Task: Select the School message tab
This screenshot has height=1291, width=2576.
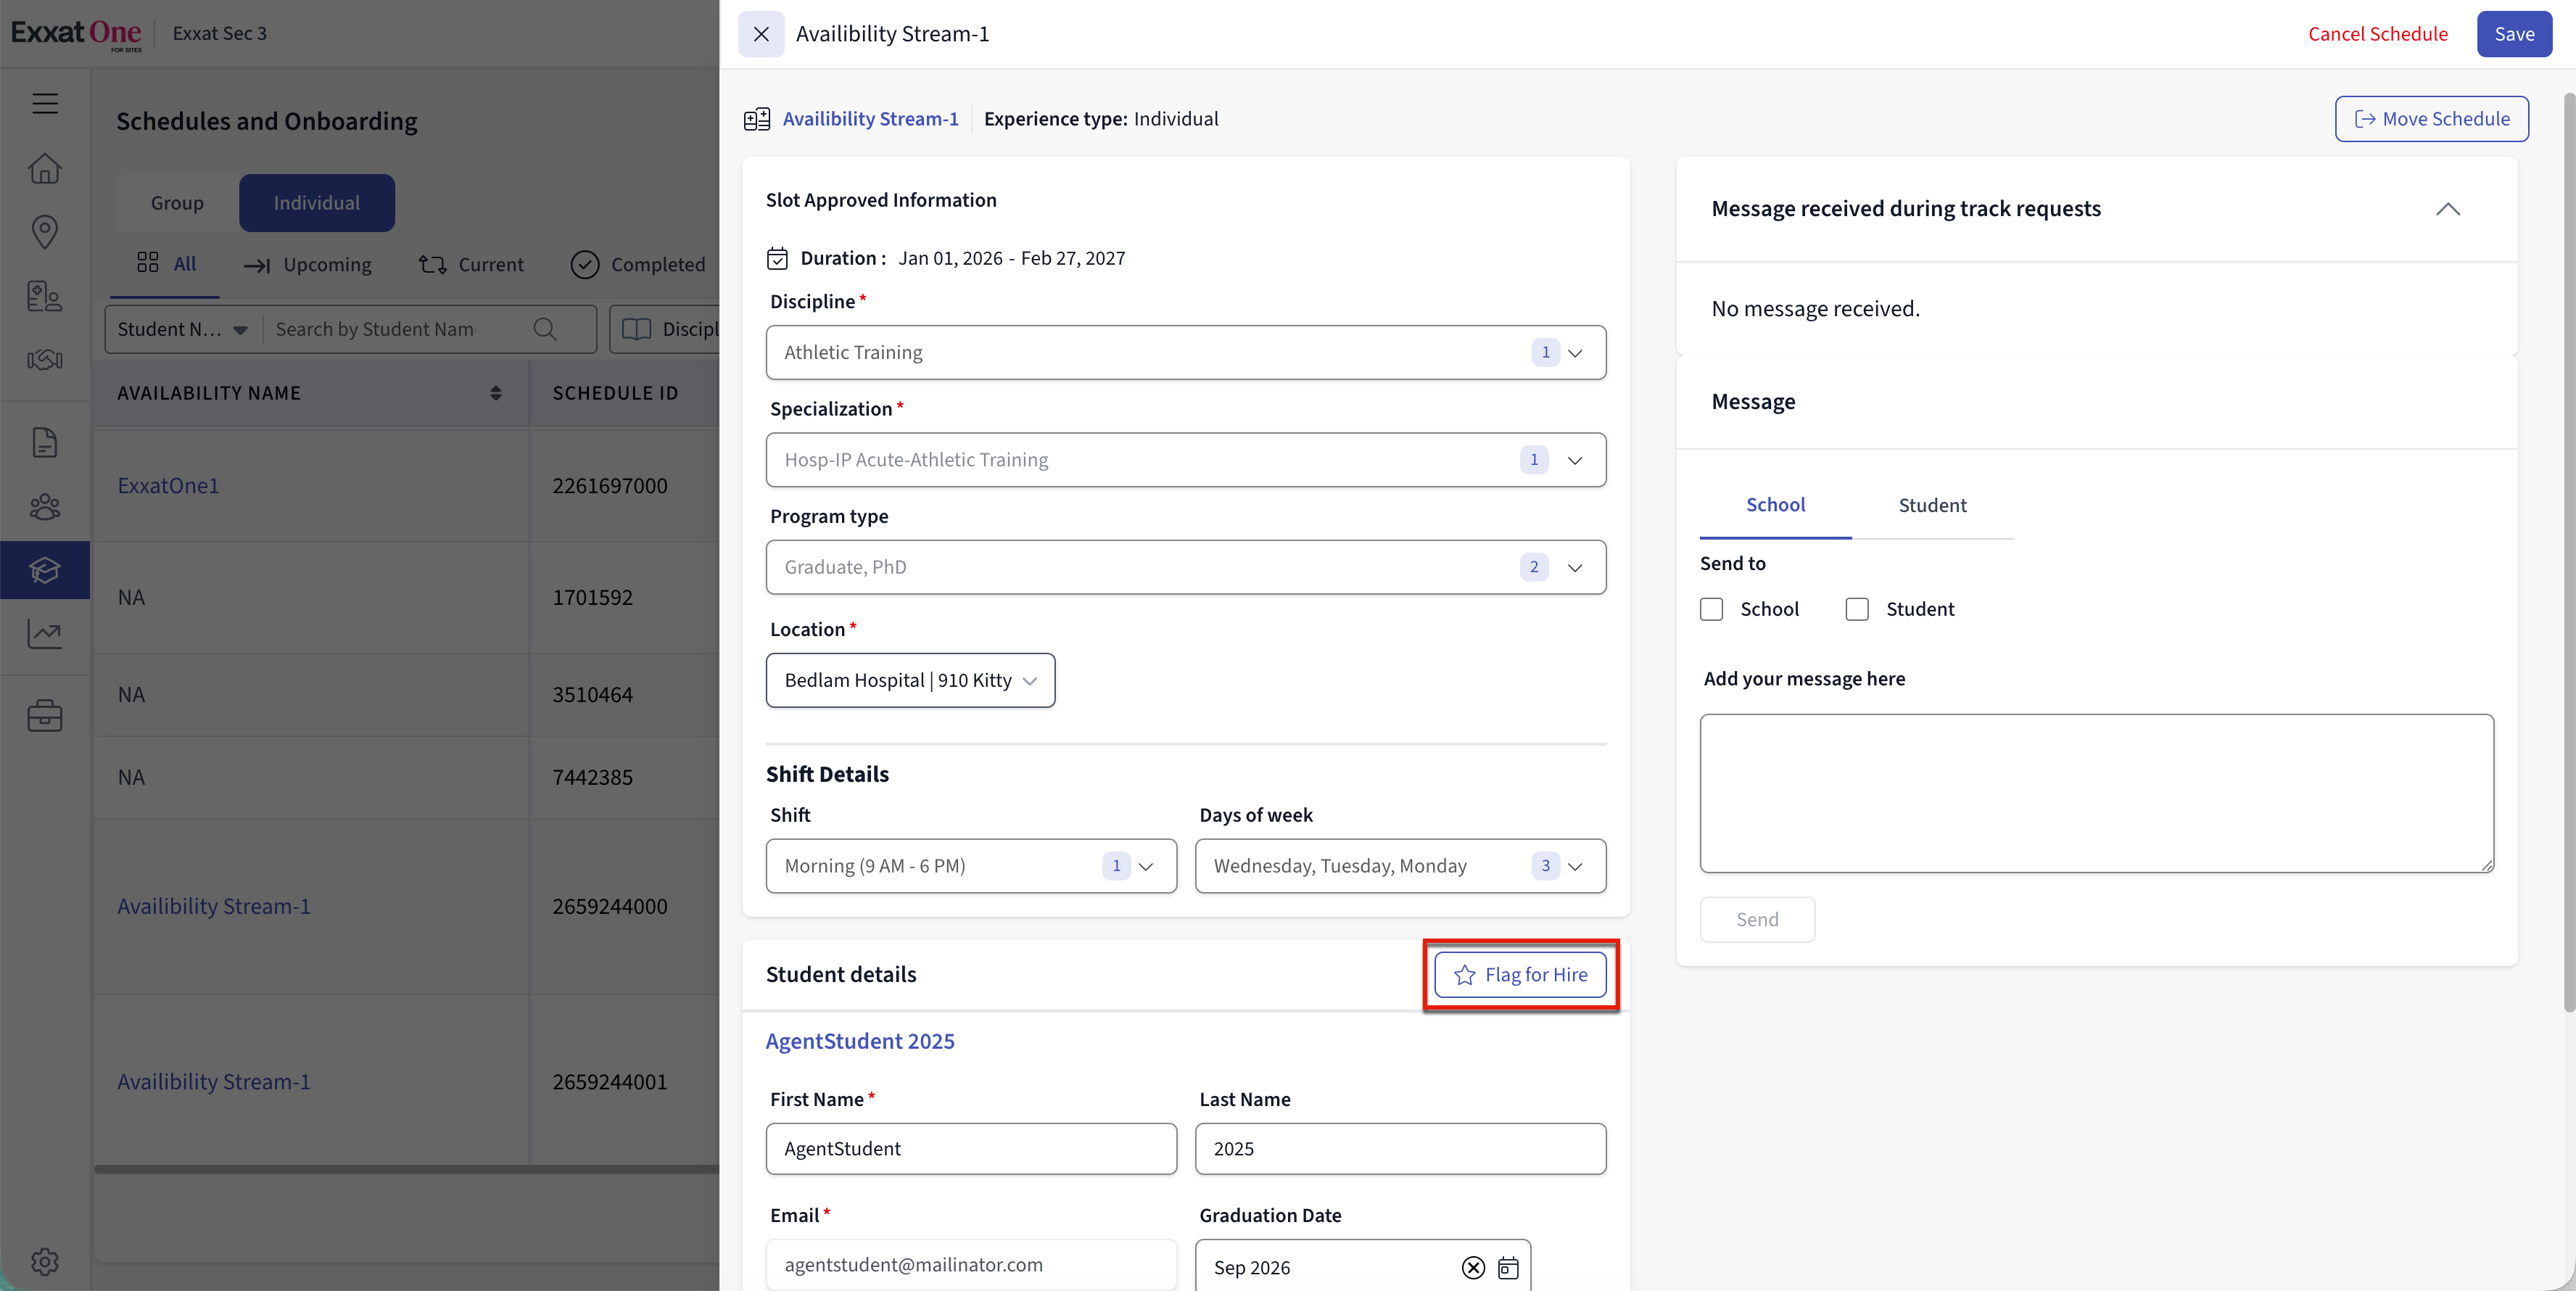Action: pos(1775,505)
